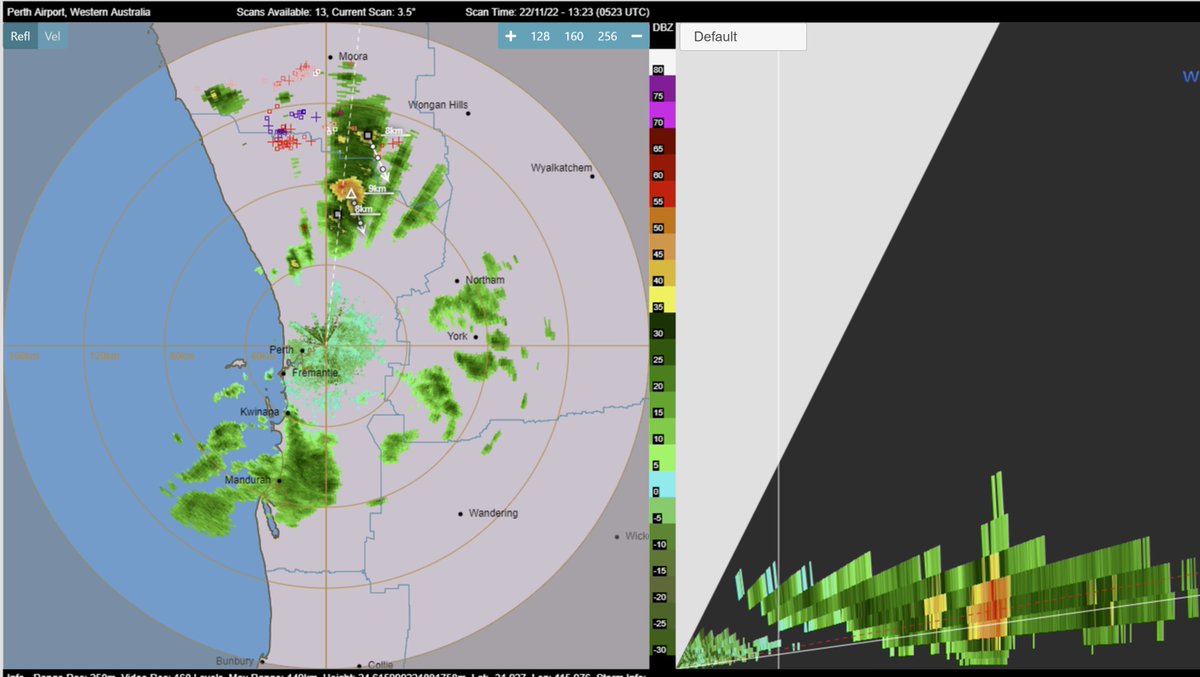Click the Moora town label
The image size is (1200, 677).
[x=352, y=57]
